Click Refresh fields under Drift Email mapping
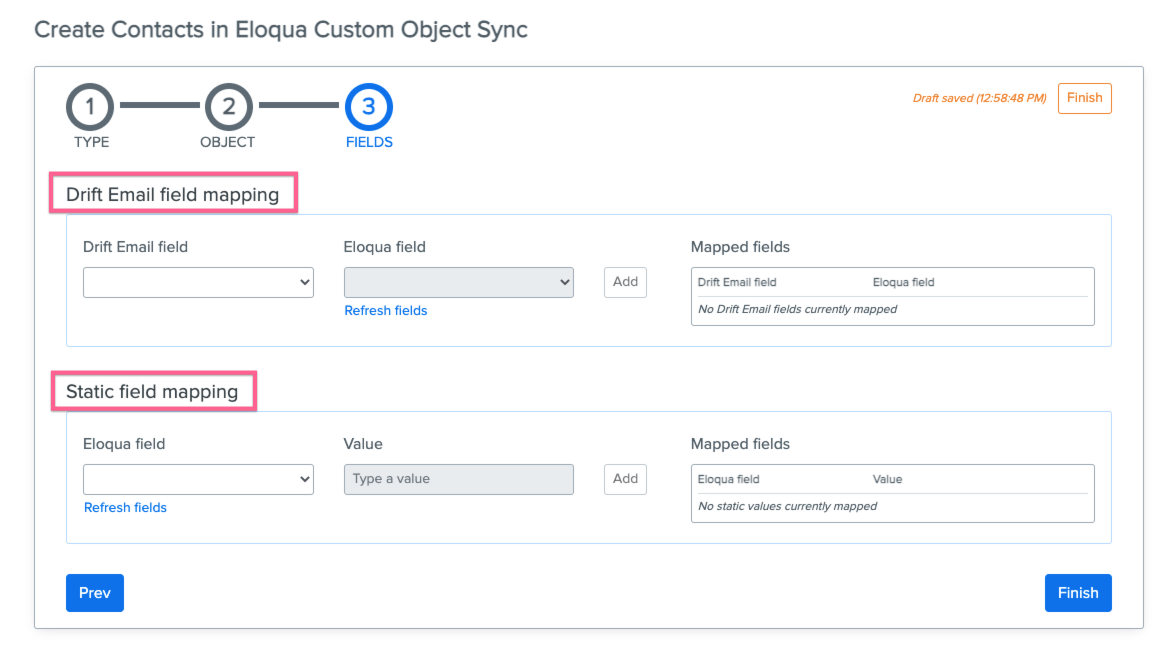The image size is (1164, 645). point(386,310)
